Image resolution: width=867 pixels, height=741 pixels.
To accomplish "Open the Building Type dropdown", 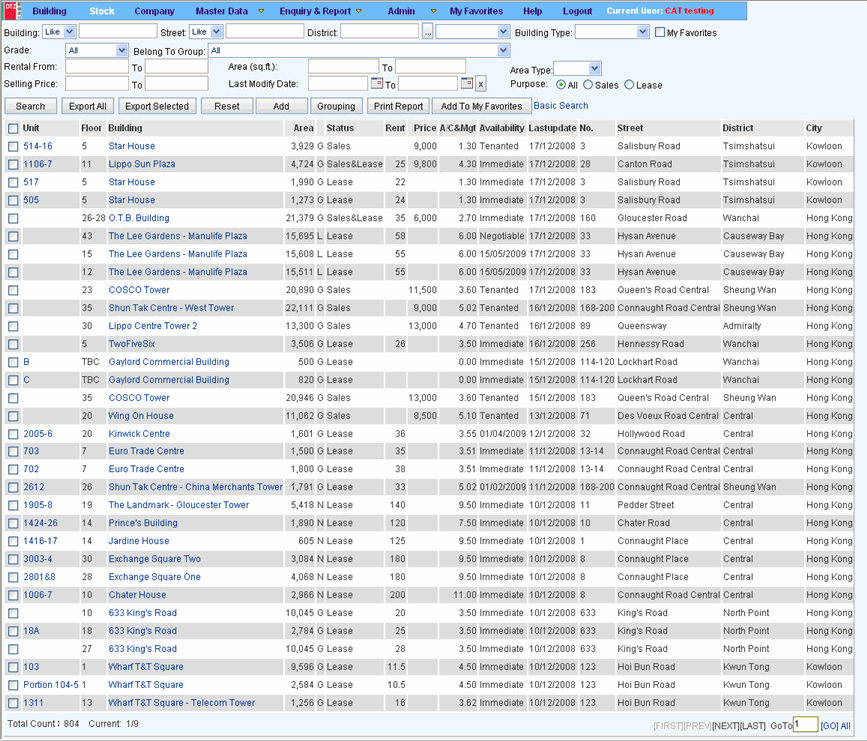I will (x=642, y=32).
